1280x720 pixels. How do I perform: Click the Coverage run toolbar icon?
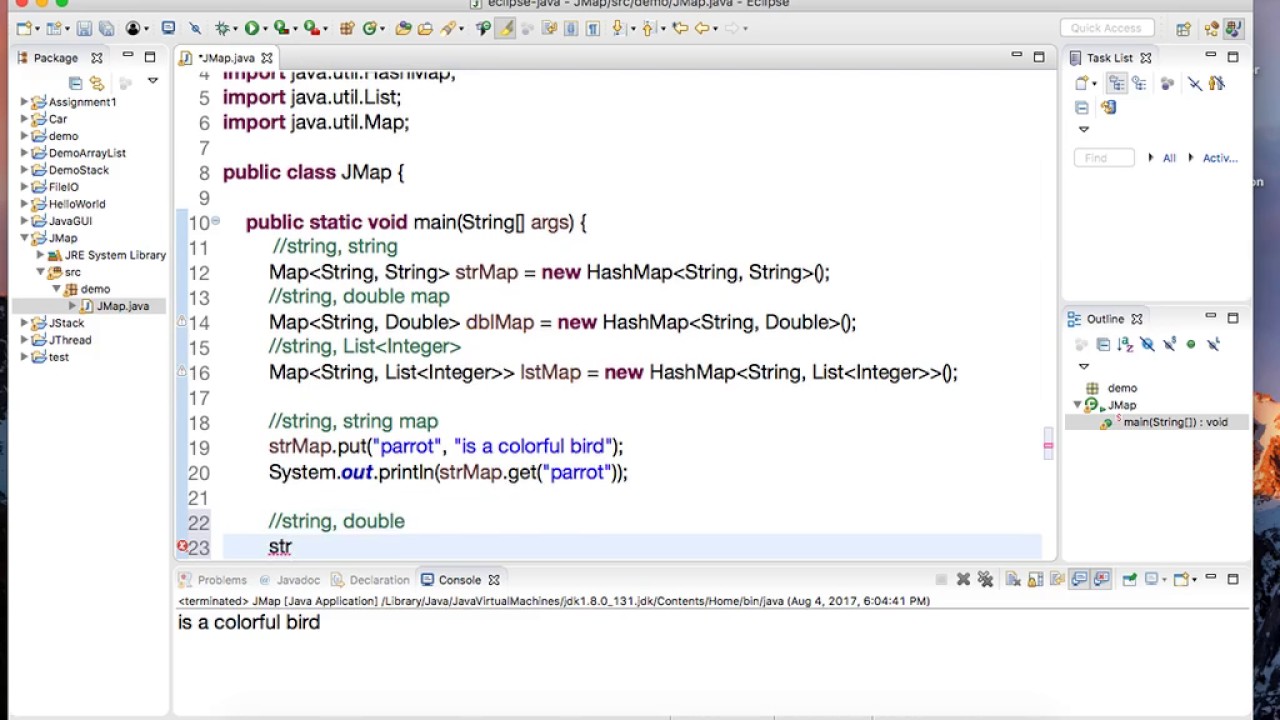point(282,28)
